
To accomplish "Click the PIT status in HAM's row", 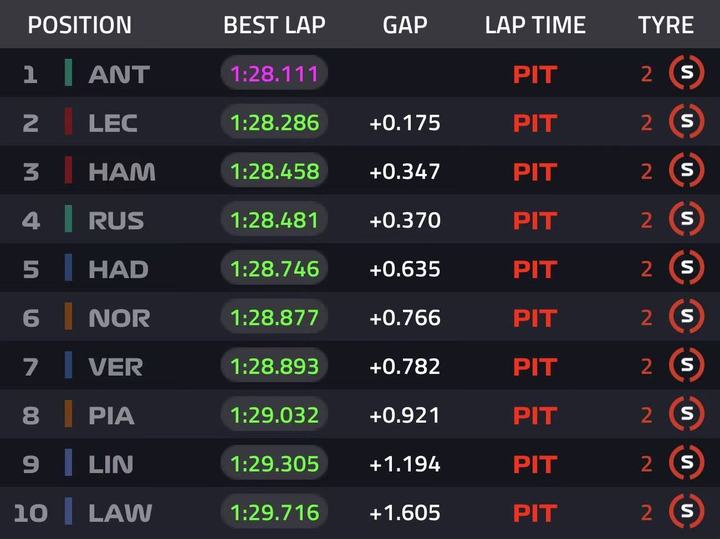I will click(x=535, y=172).
